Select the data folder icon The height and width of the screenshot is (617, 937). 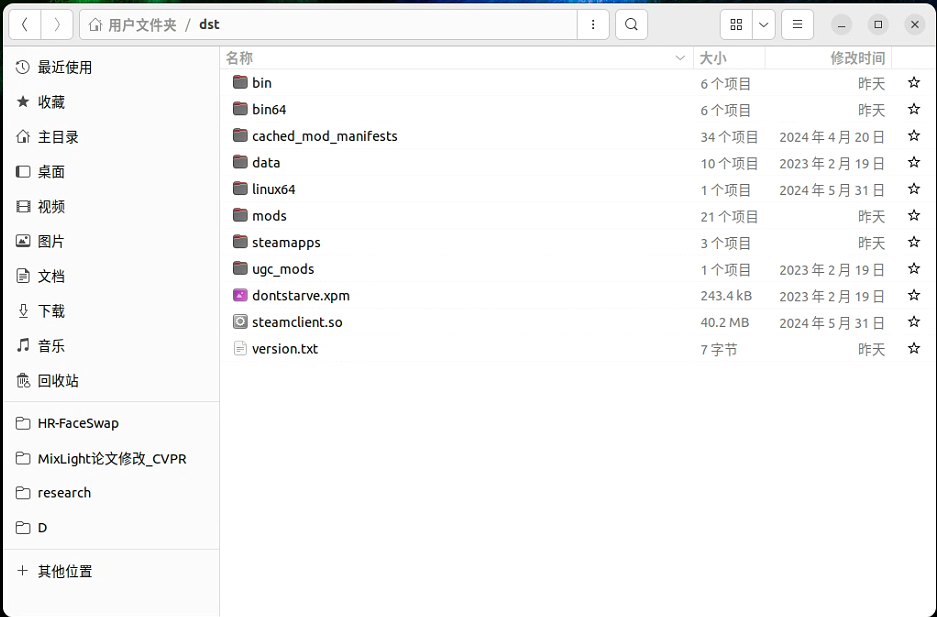click(240, 162)
